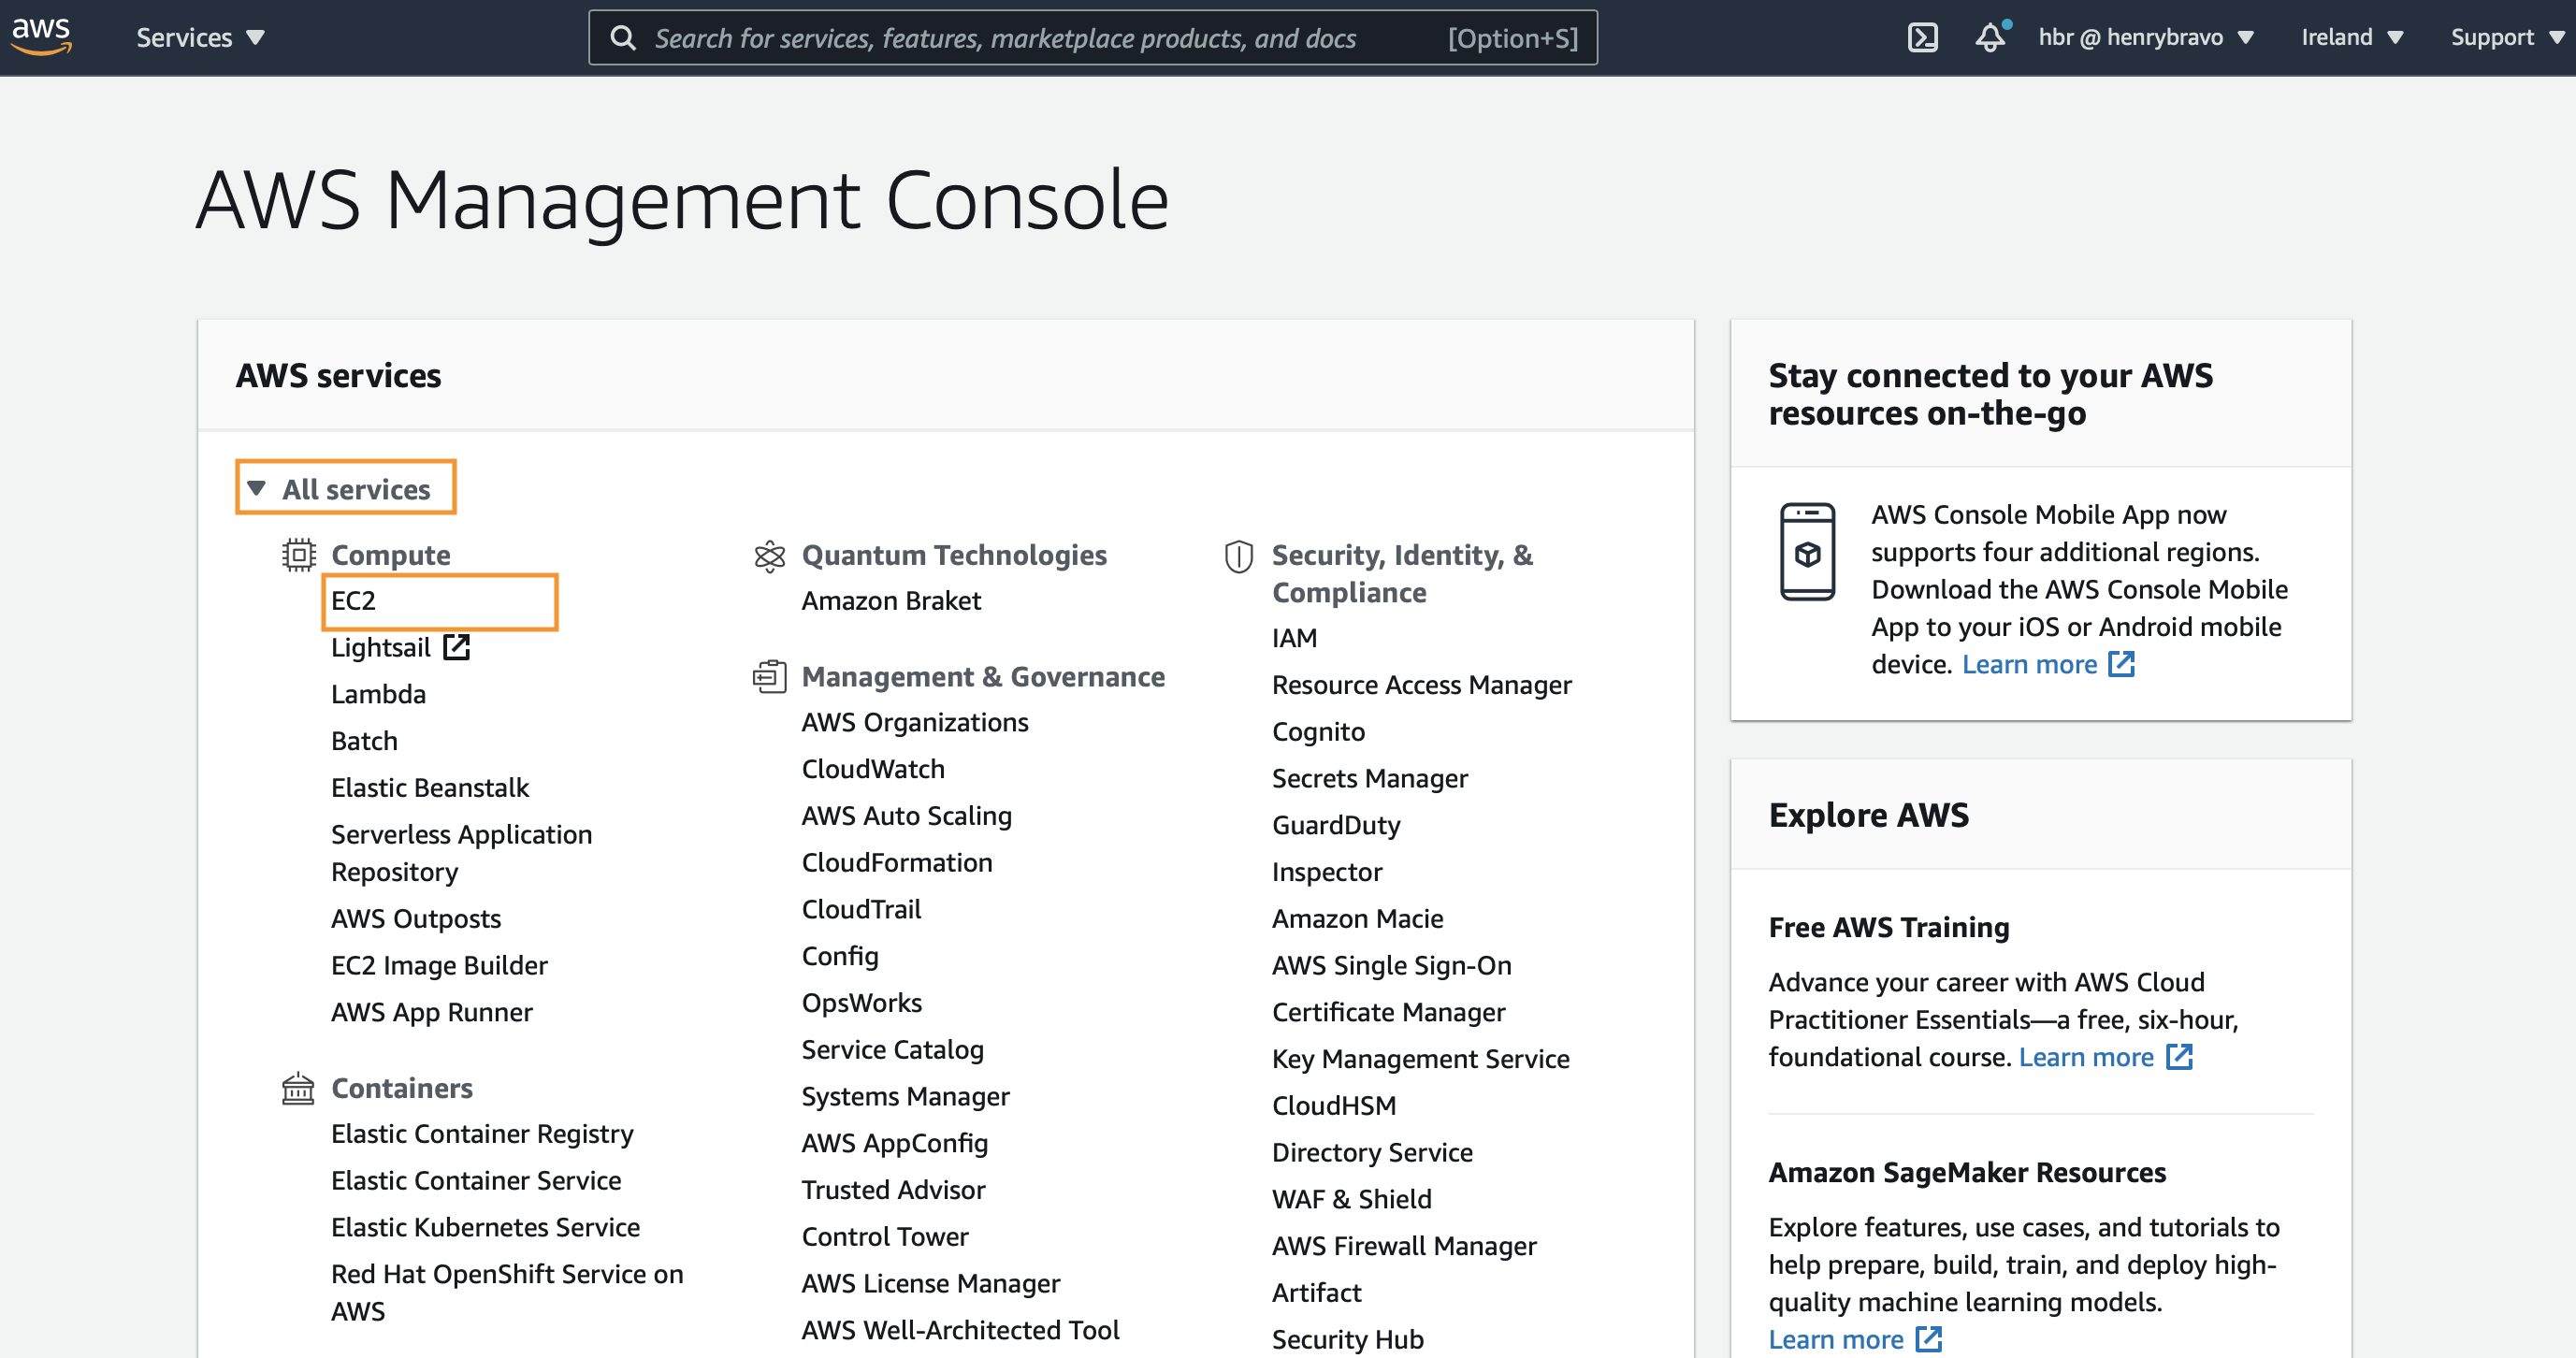Focus the services search field
This screenshot has height=1358, width=2576.
(x=1092, y=38)
